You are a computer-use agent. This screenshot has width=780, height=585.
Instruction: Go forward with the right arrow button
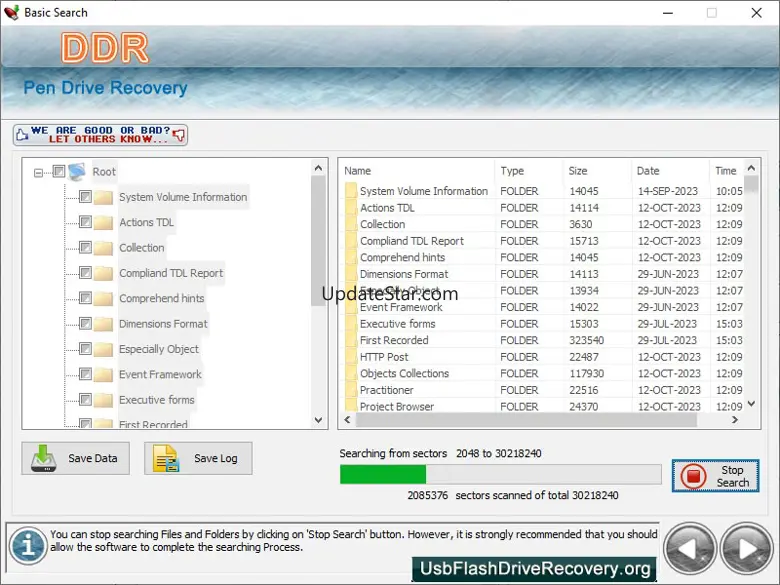pyautogui.click(x=746, y=549)
